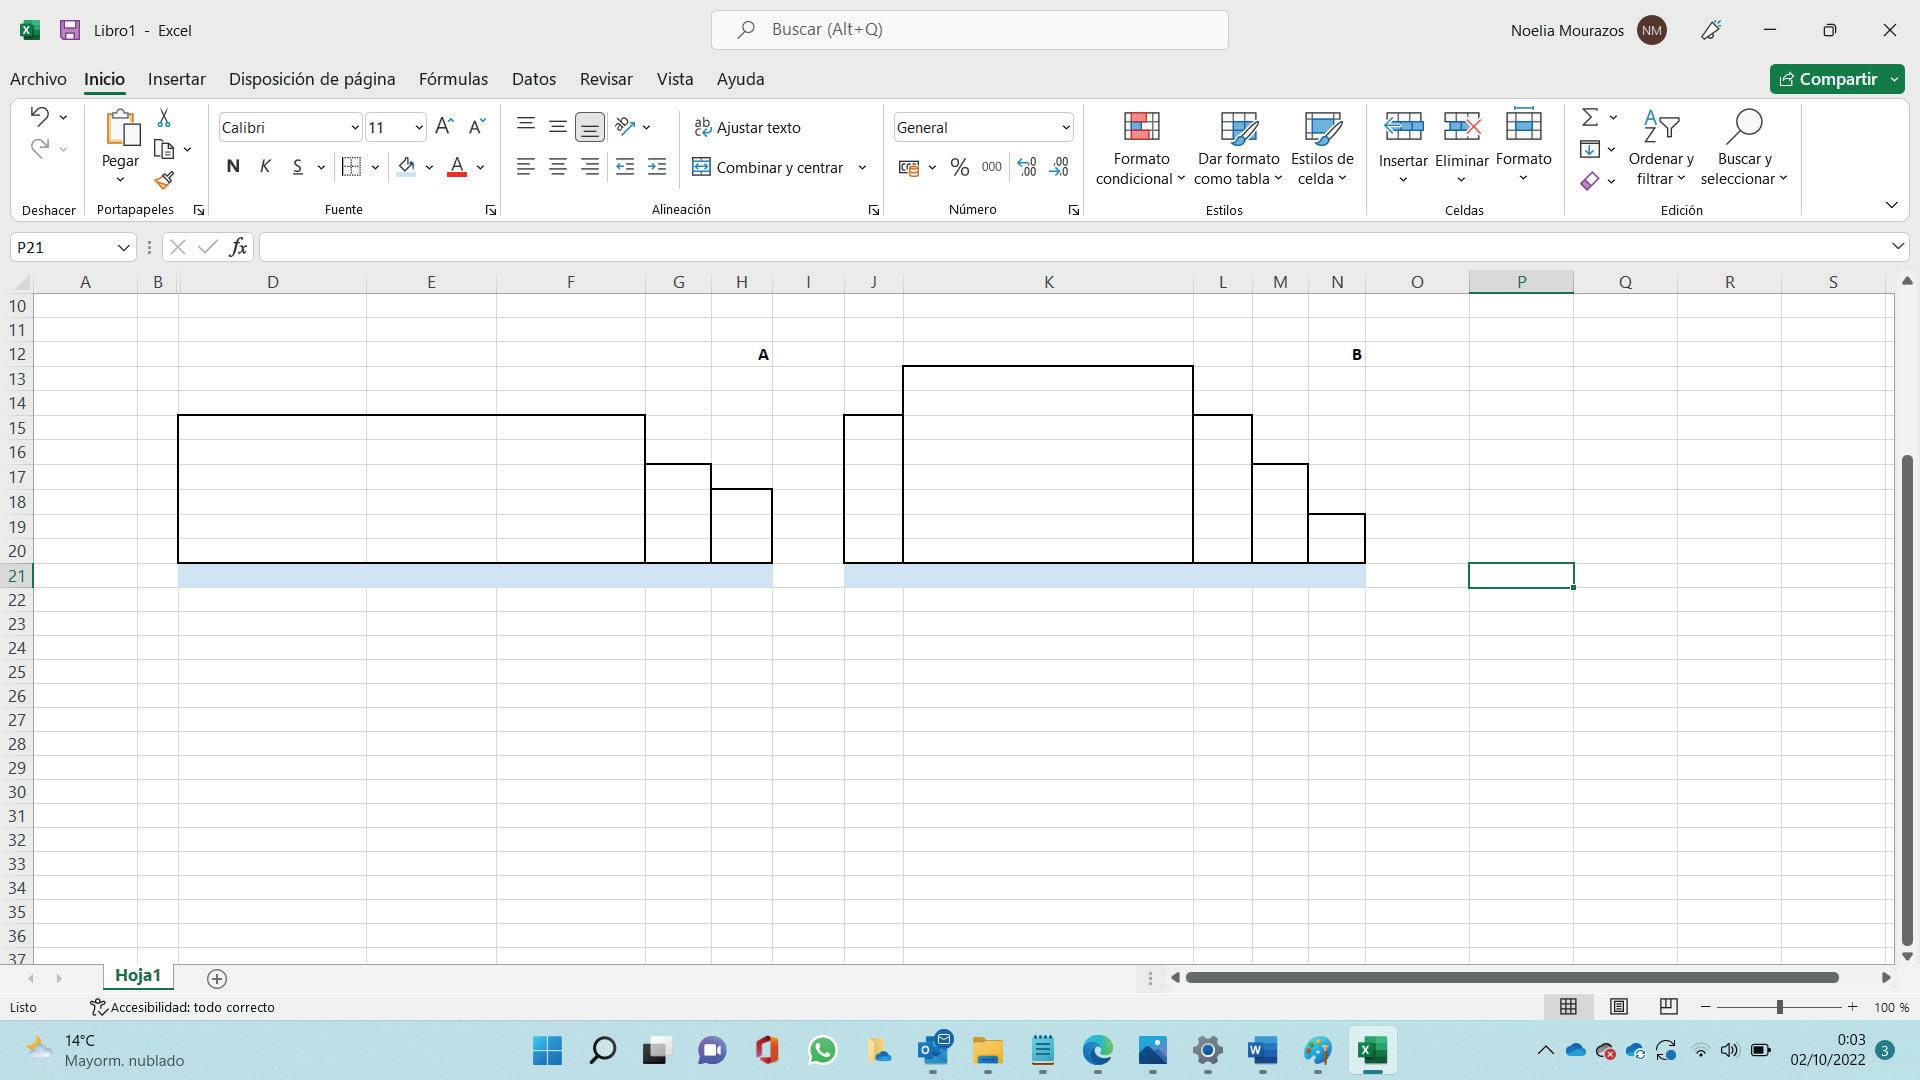Switch to the Fórmulas tab
Image resolution: width=1920 pixels, height=1080 pixels.
coord(453,79)
